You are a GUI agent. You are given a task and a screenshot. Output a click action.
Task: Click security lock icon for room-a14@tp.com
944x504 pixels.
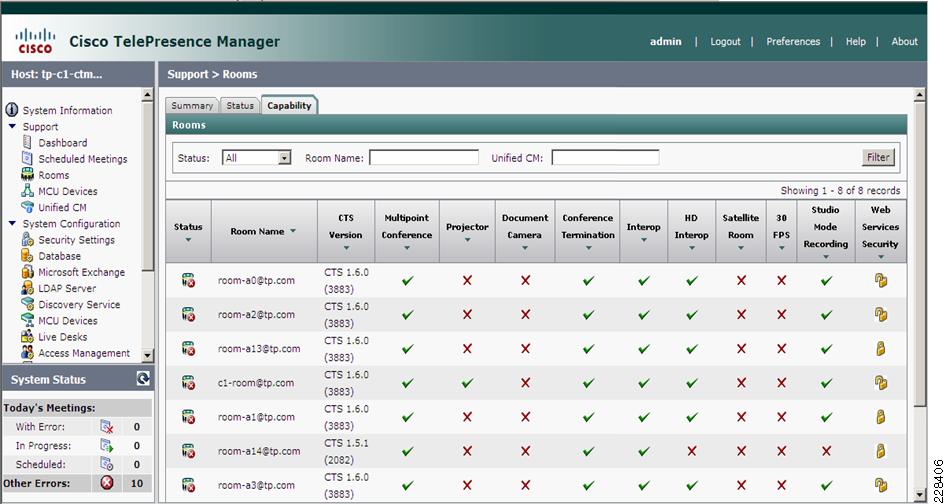point(881,450)
